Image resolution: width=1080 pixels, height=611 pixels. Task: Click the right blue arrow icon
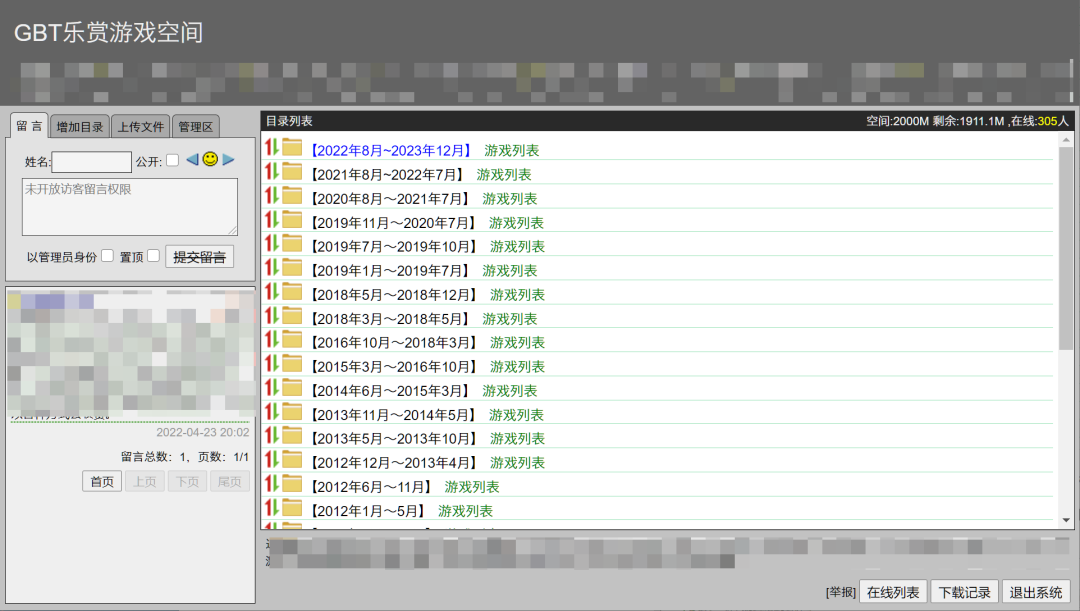(228, 159)
